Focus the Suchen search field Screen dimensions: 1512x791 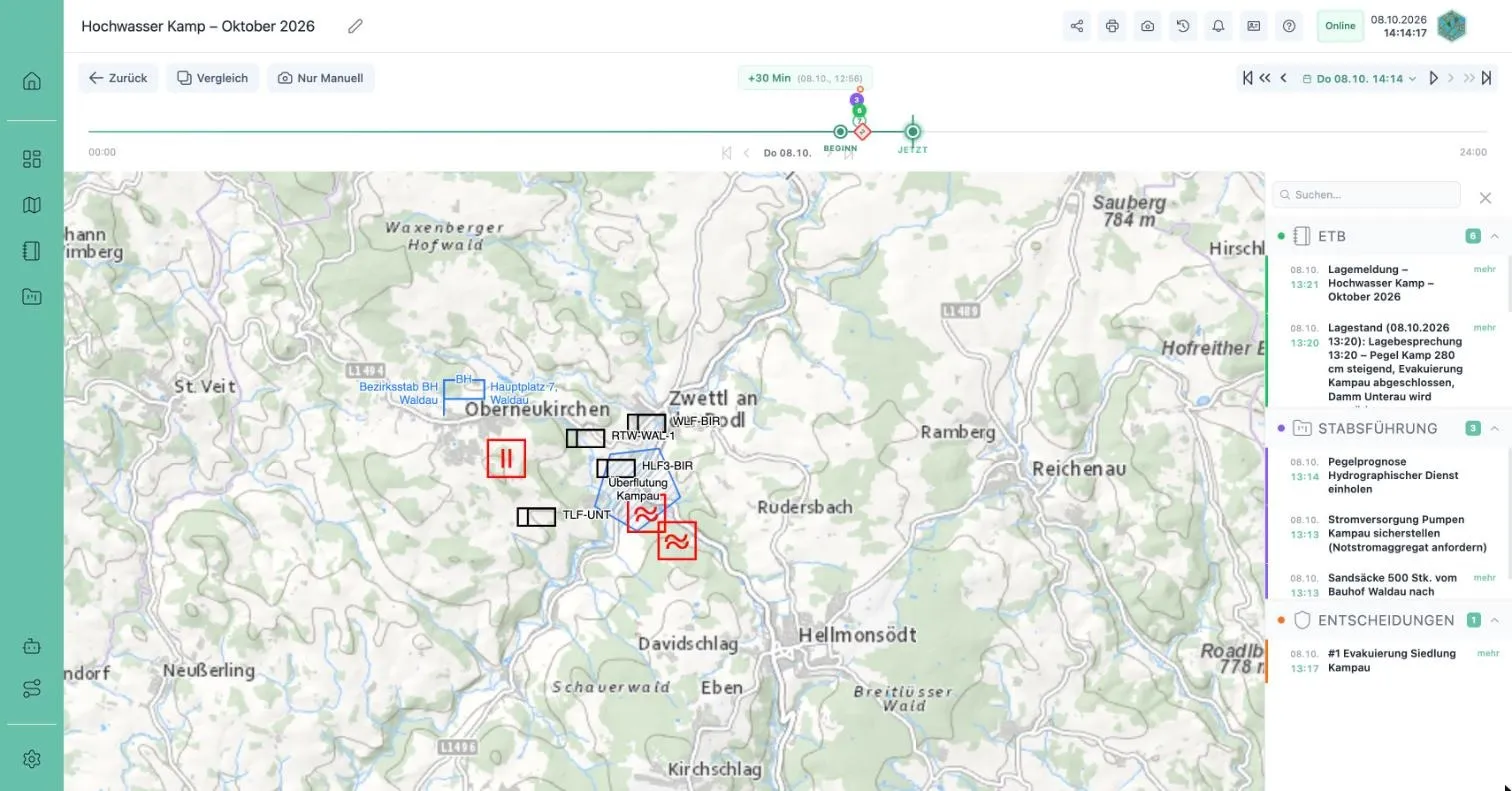(x=1366, y=195)
